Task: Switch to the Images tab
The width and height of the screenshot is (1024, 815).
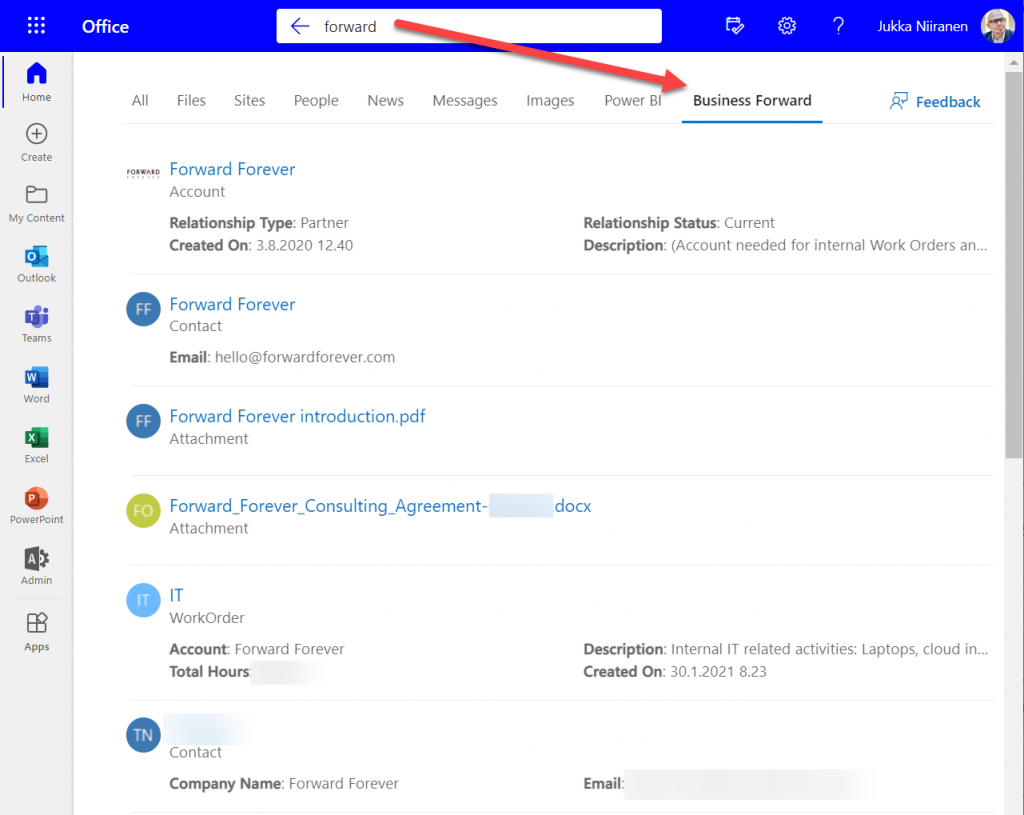Action: [550, 101]
